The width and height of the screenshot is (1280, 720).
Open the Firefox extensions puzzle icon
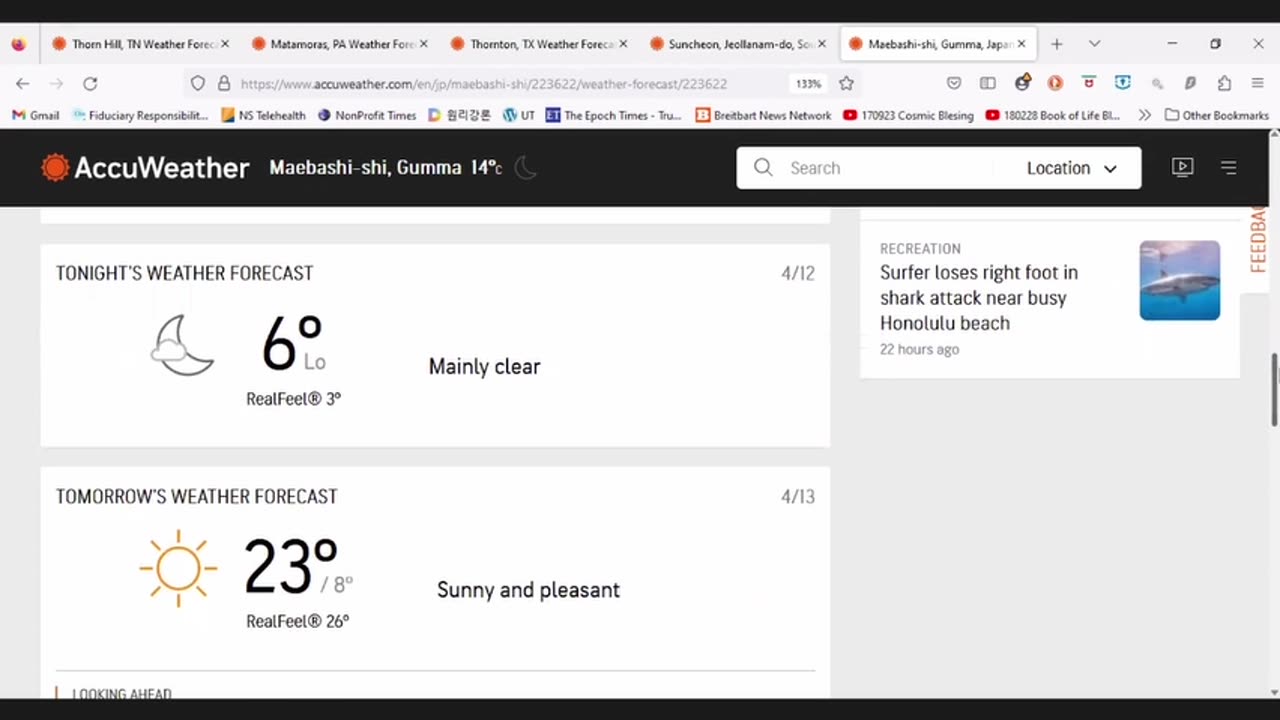coord(1224,84)
